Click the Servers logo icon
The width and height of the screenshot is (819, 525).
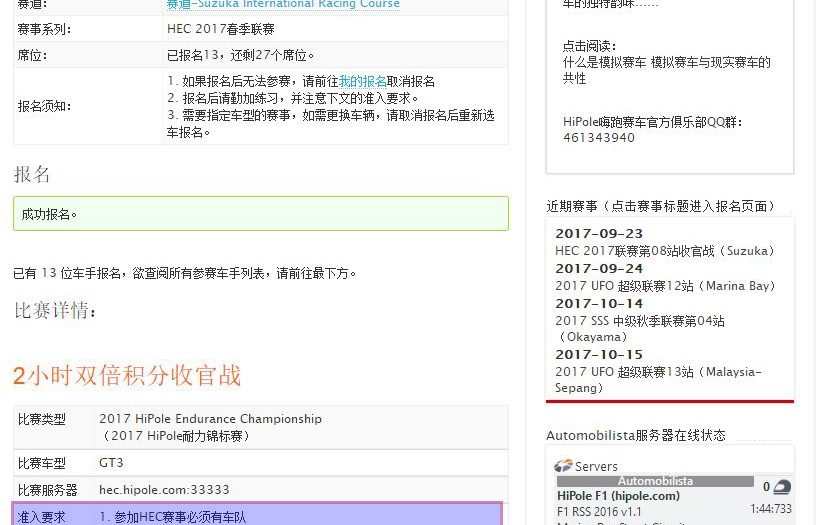(563, 465)
